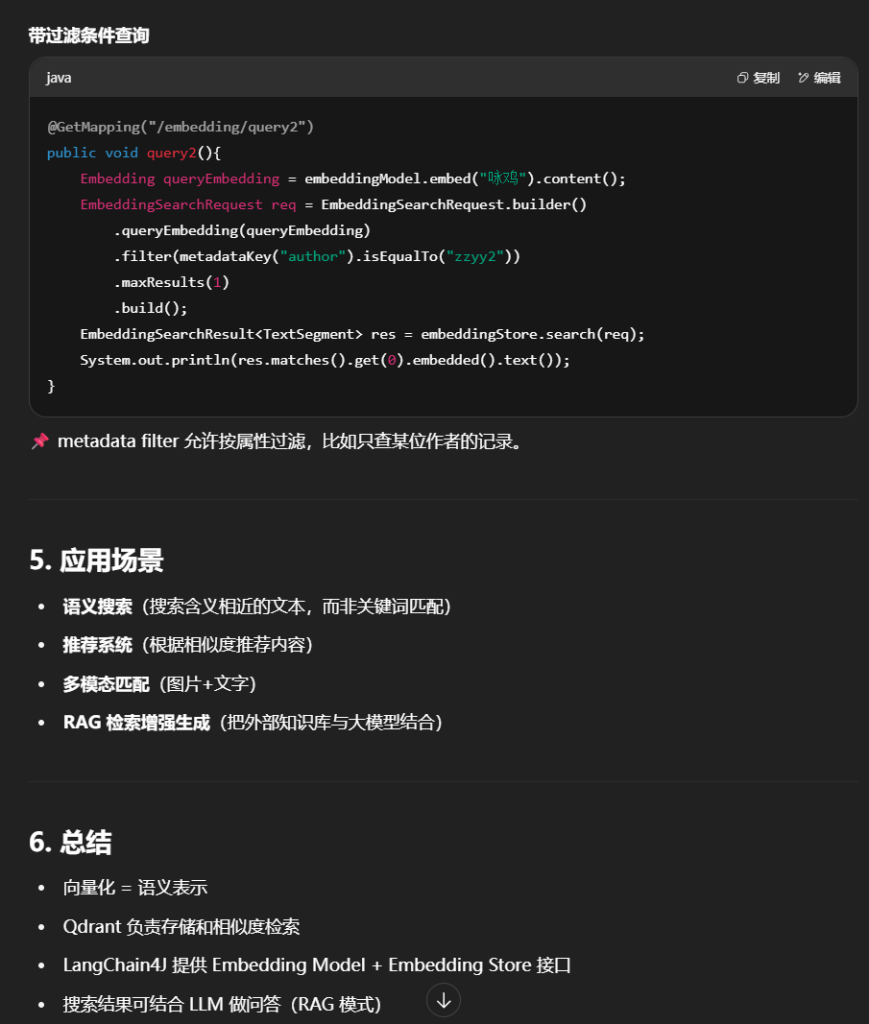Screen dimensions: 869x1024
Task: Click the 语义搜索 bullet item
Action: tap(97, 607)
